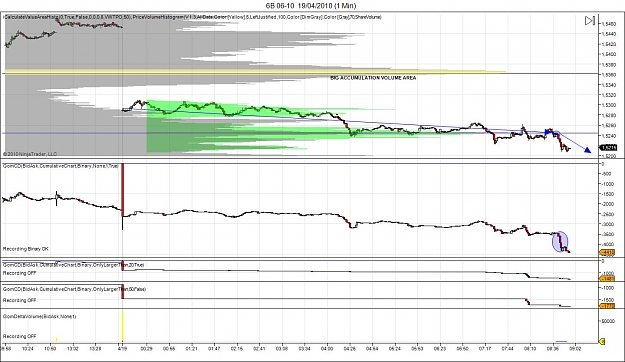The width and height of the screenshot is (625, 362).
Task: Select the orange value marker of OnlyLargerThan,20 panel
Action: (x=607, y=279)
